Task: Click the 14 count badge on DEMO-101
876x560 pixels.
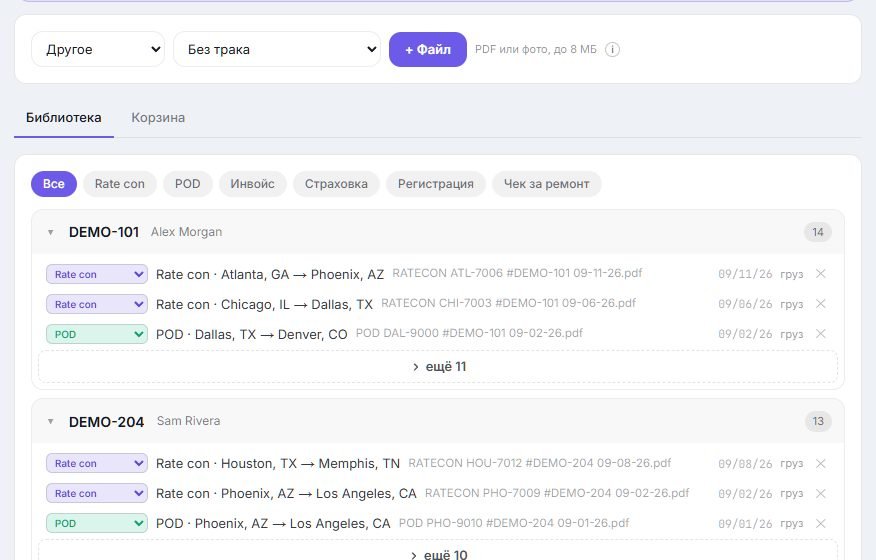Action: 818,232
